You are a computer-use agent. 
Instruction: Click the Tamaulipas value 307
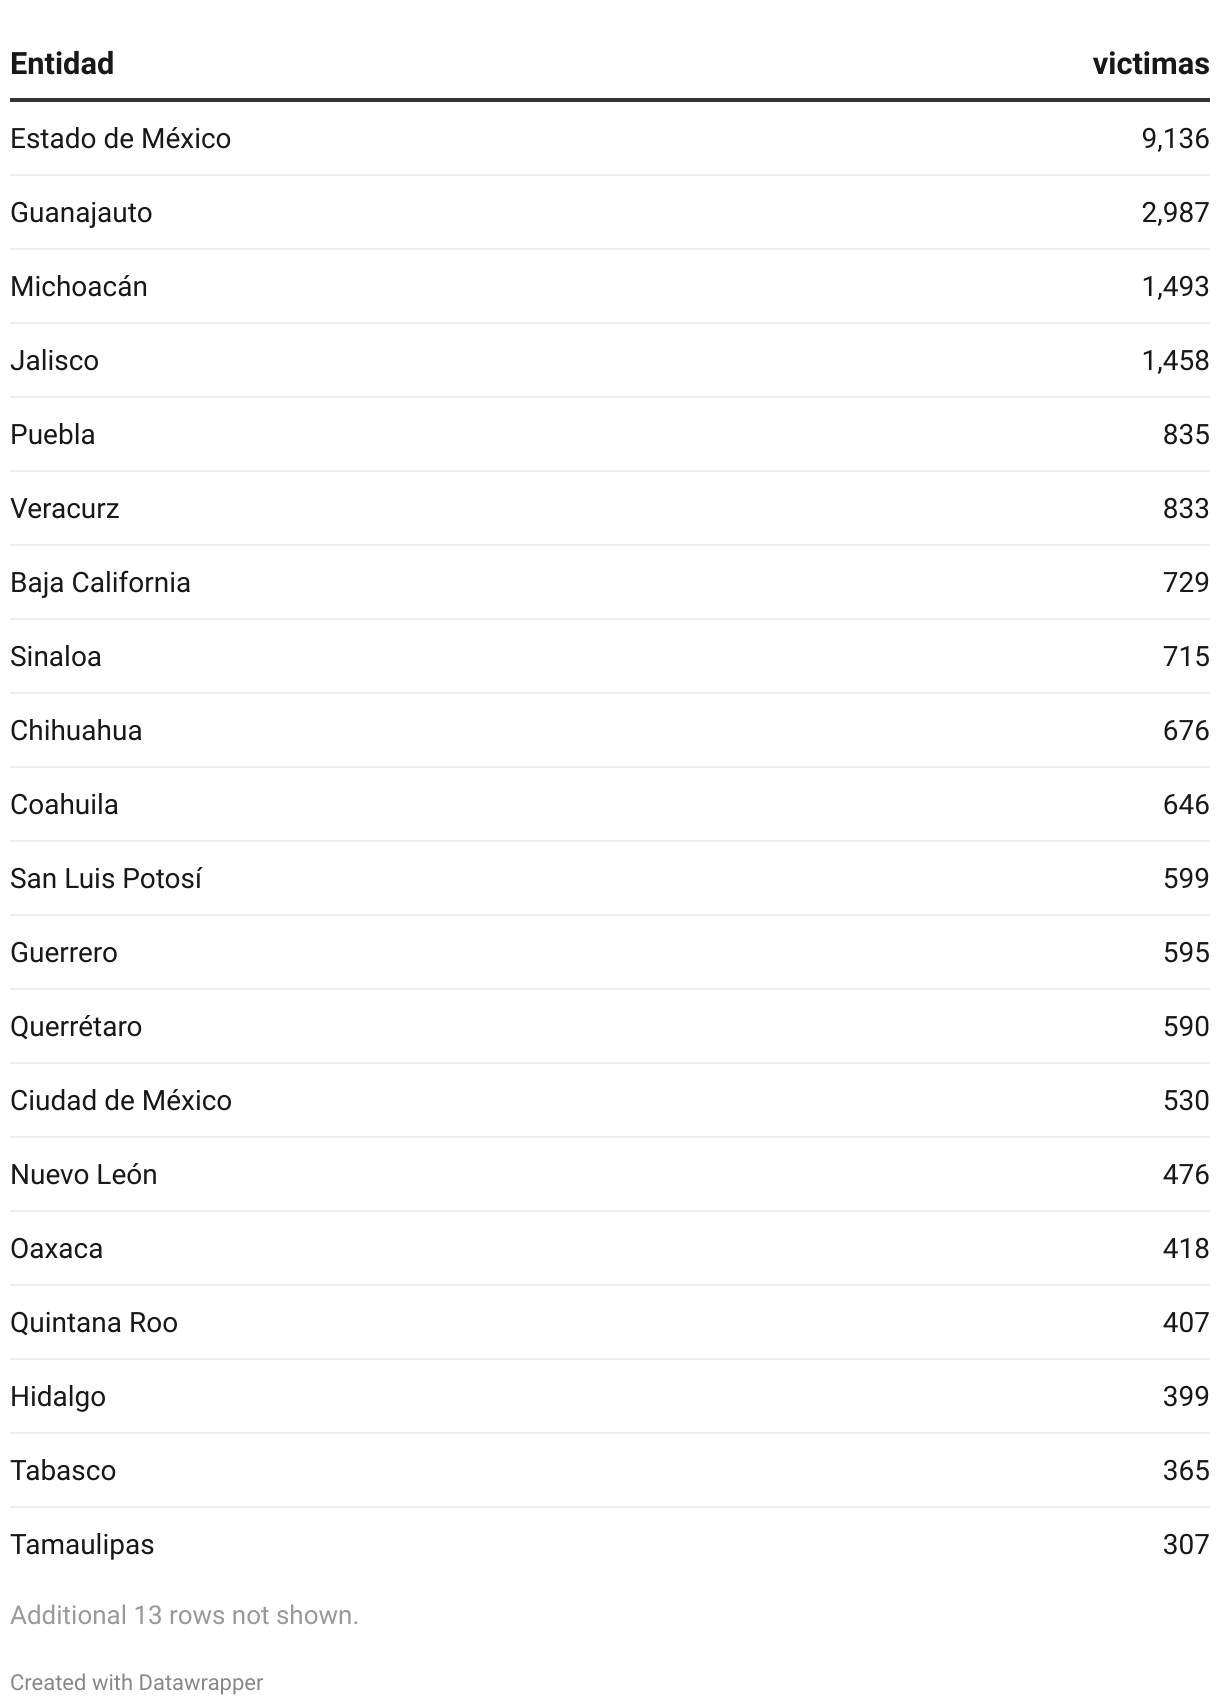pyautogui.click(x=1186, y=1544)
